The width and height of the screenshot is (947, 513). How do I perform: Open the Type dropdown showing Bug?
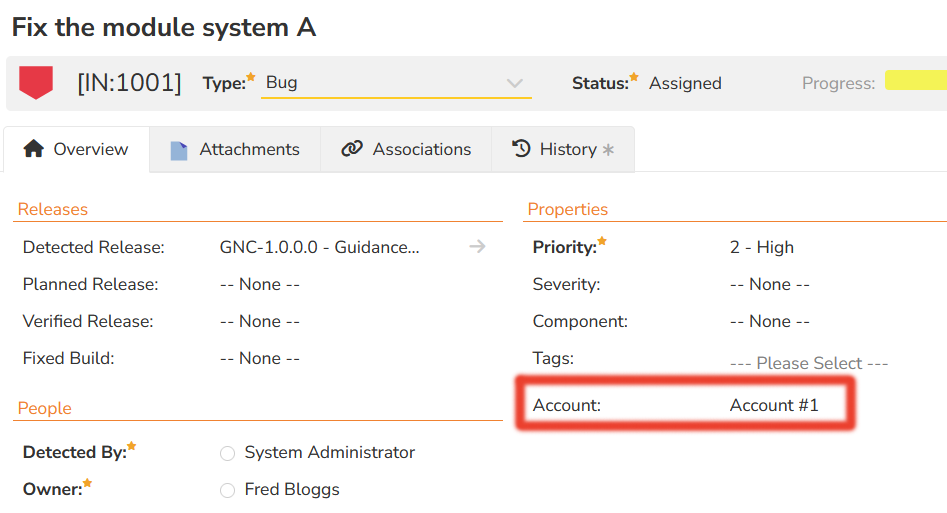click(396, 83)
